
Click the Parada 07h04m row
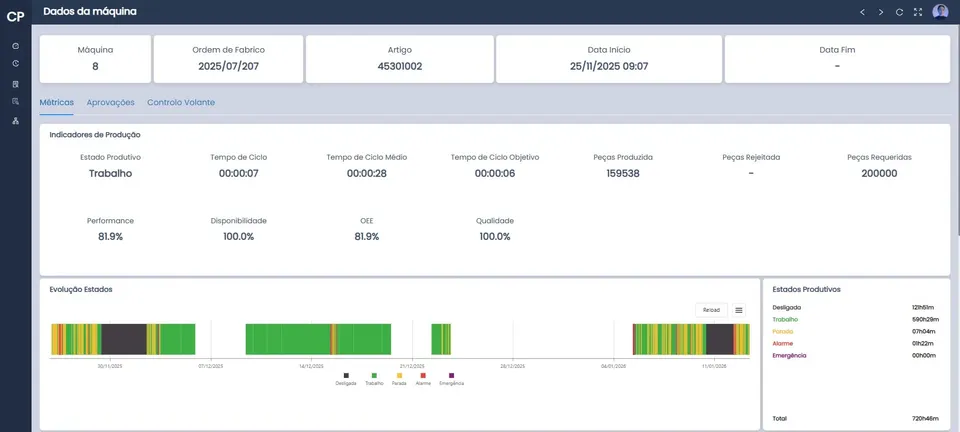pos(855,331)
